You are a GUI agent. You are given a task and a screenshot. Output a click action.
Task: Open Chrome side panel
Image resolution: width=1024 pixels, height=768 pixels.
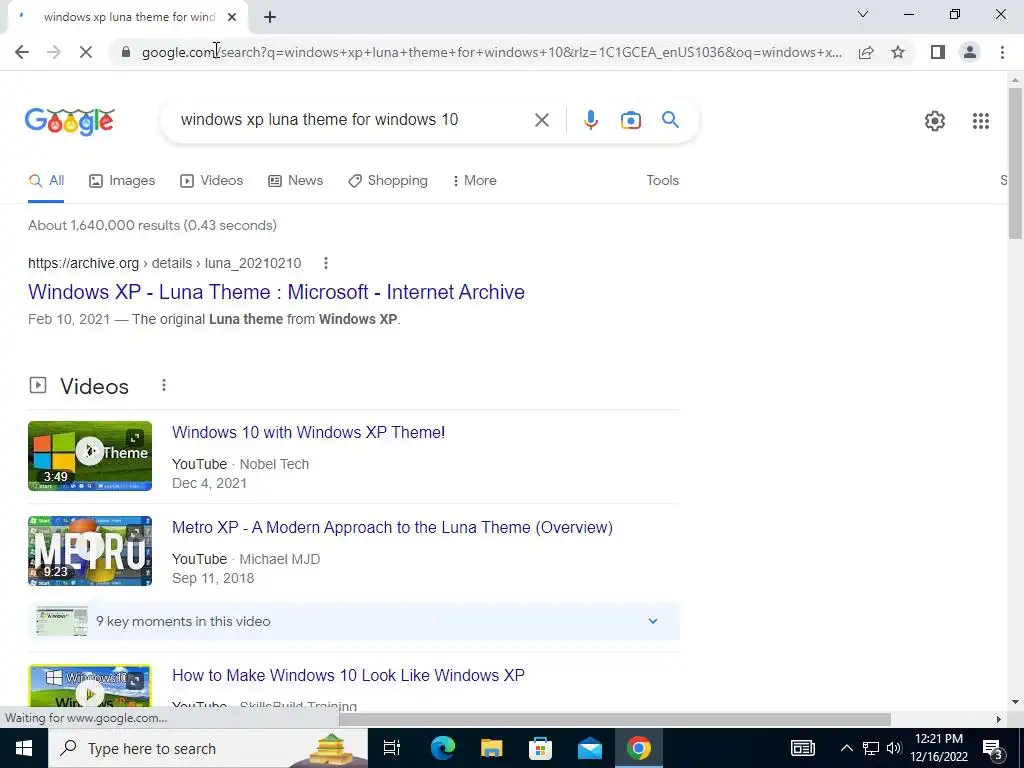pyautogui.click(x=938, y=52)
